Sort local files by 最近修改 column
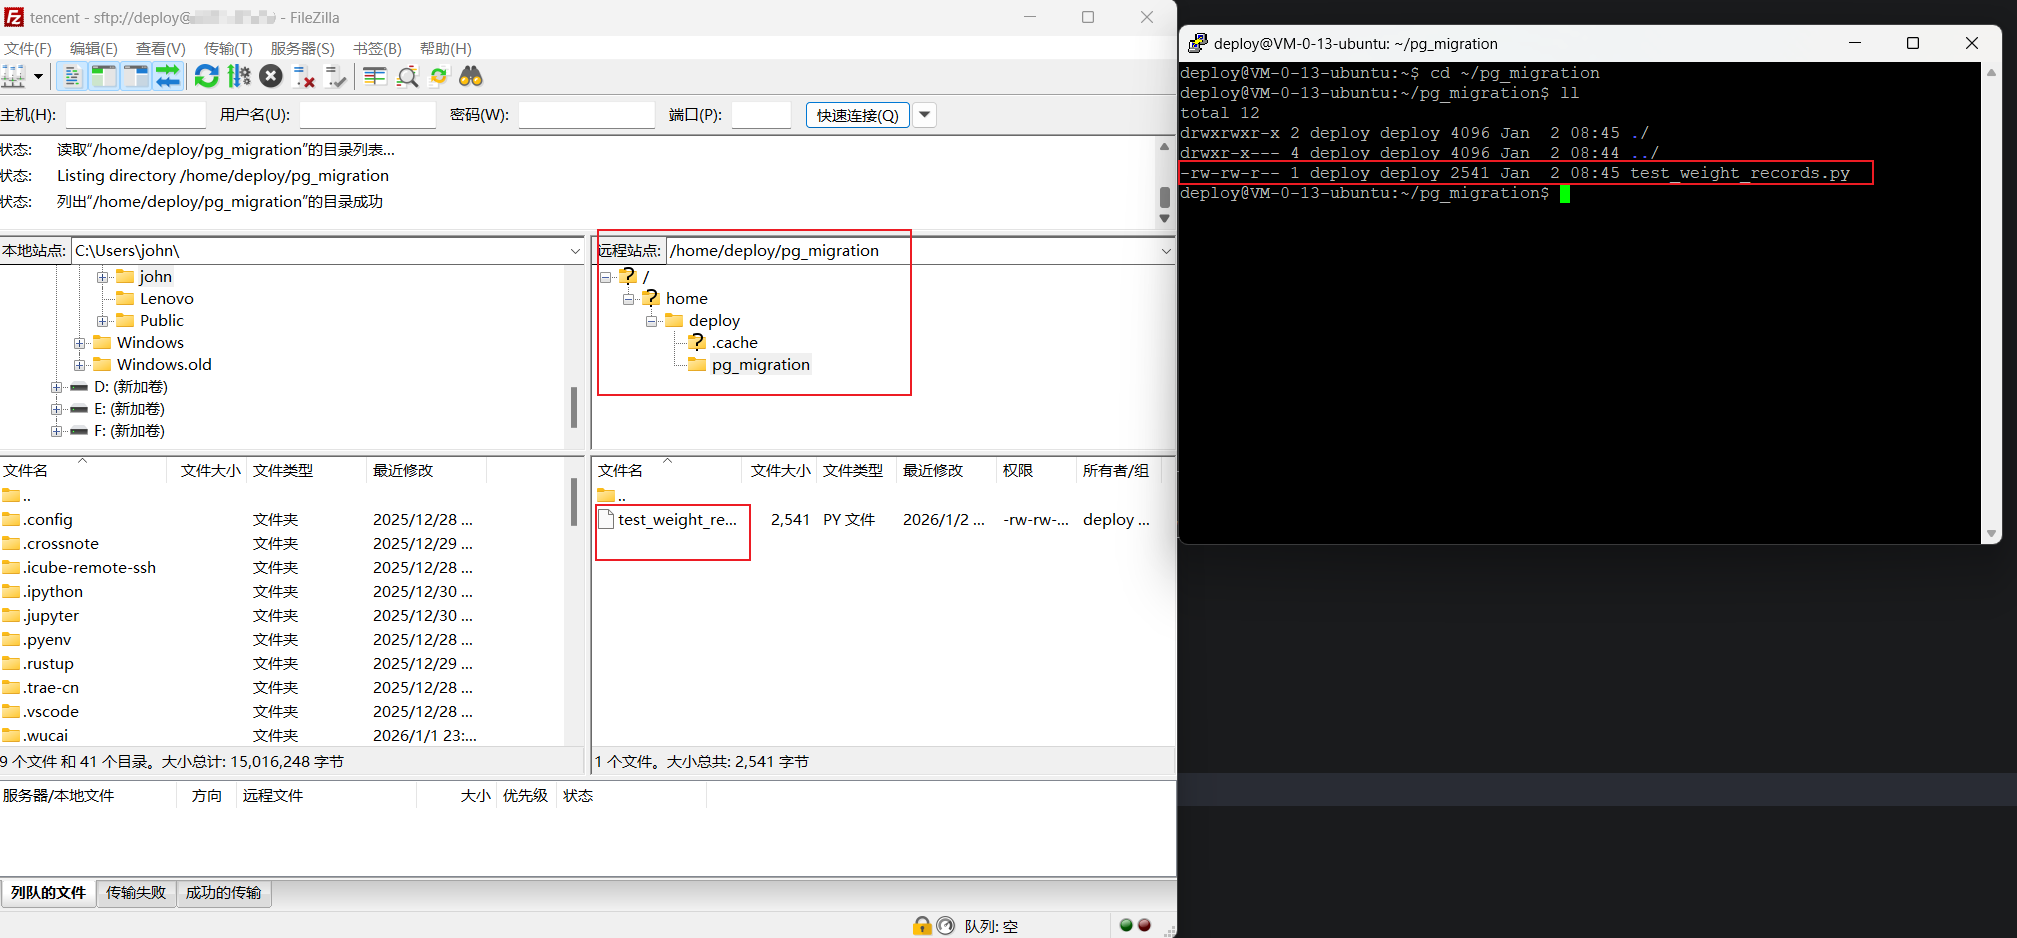The image size is (2017, 938). [426, 471]
